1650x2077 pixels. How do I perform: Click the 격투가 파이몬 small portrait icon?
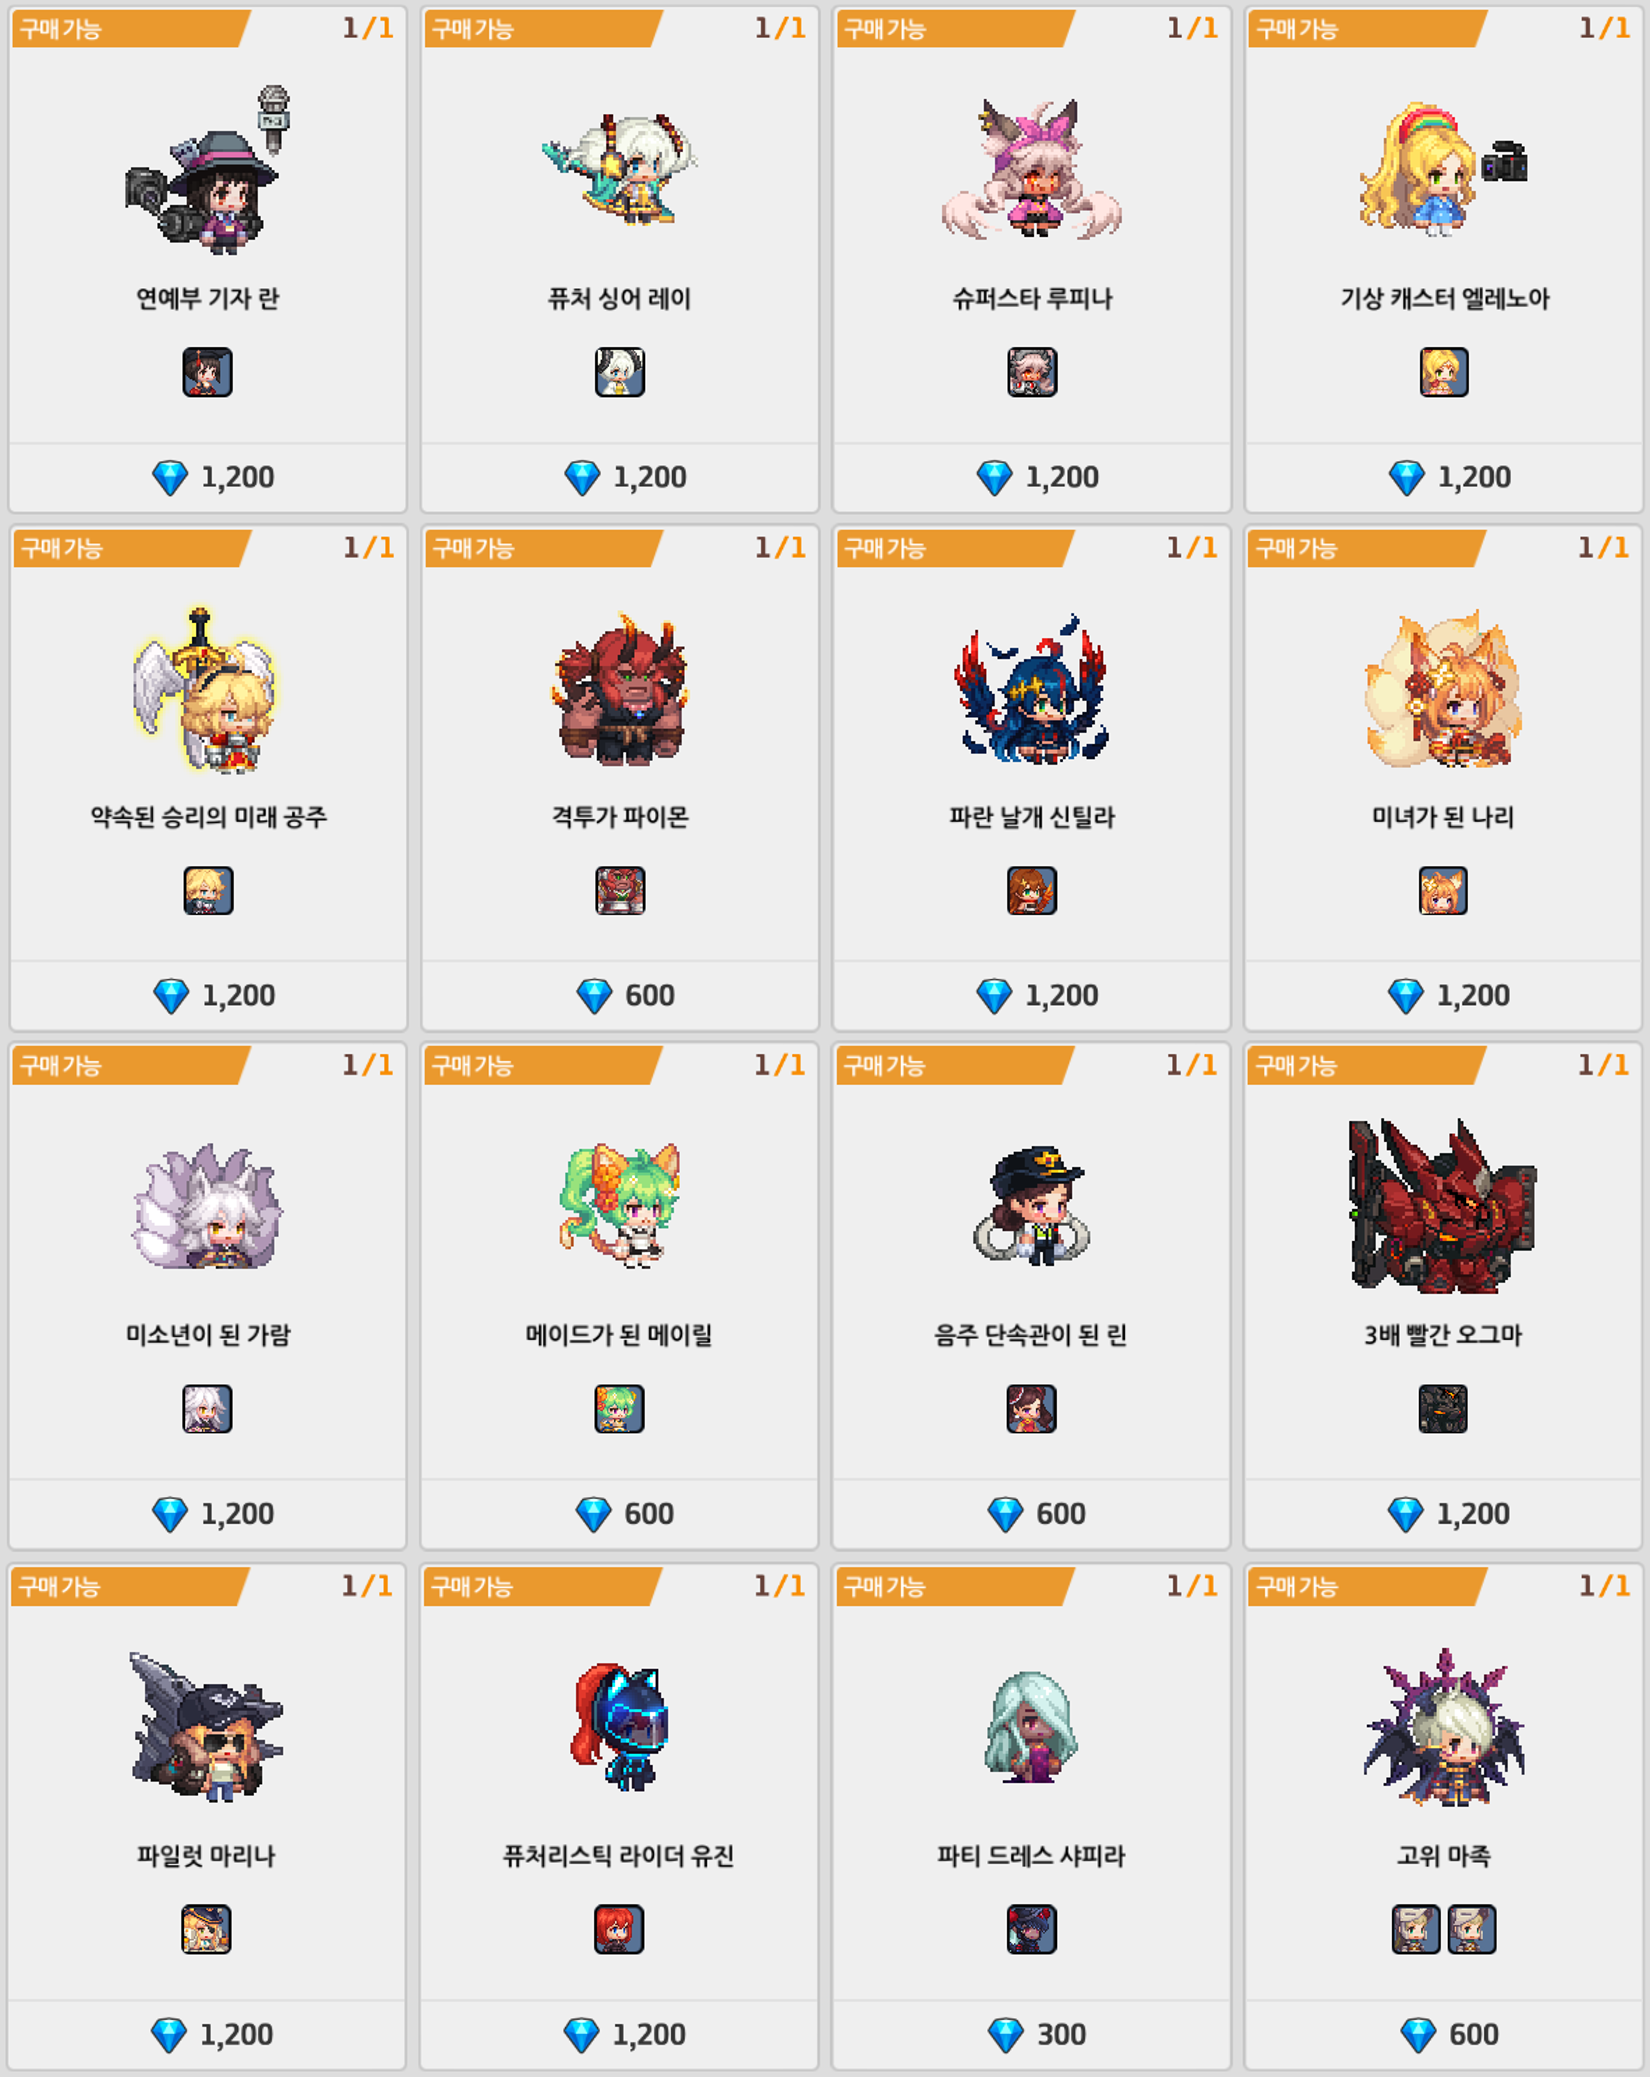(x=619, y=890)
